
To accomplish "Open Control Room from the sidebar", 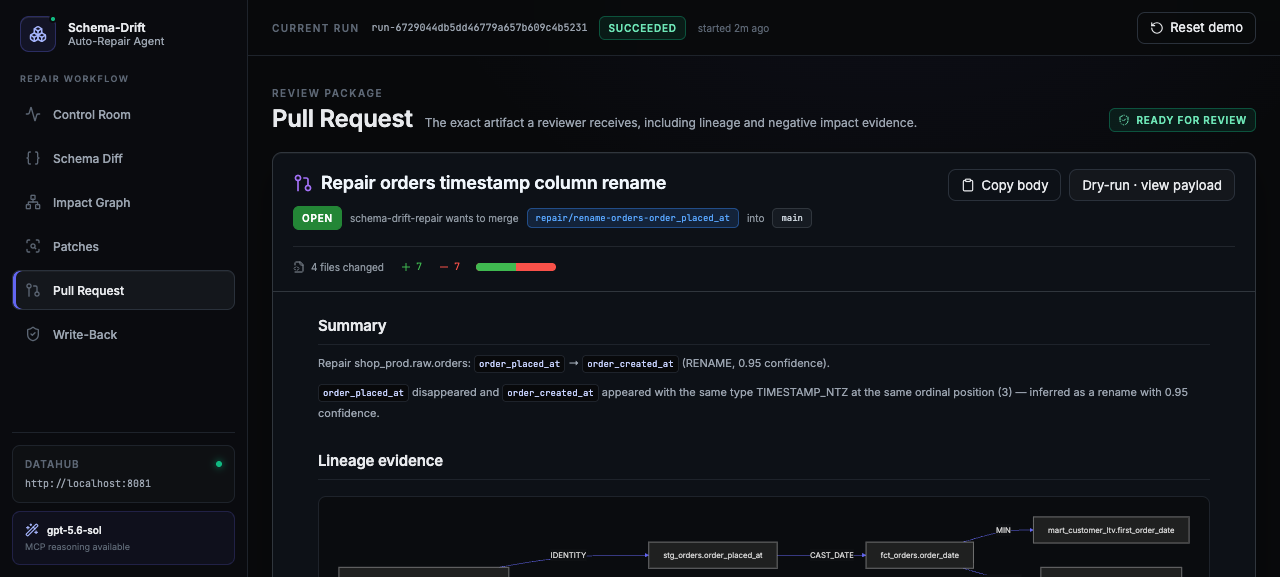I will [x=124, y=115].
